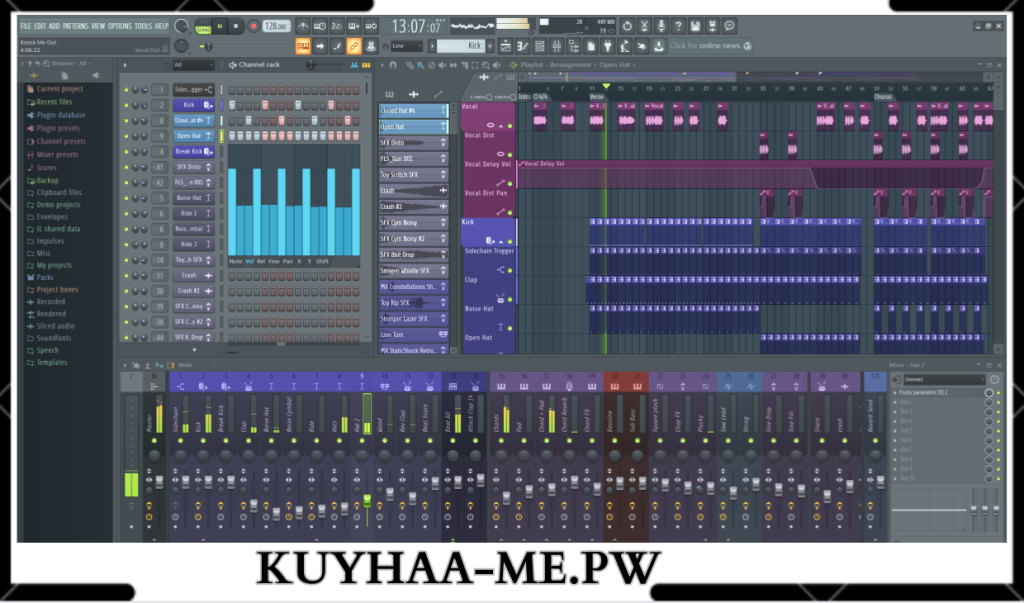Click the Verse timeline marker

tap(596, 97)
